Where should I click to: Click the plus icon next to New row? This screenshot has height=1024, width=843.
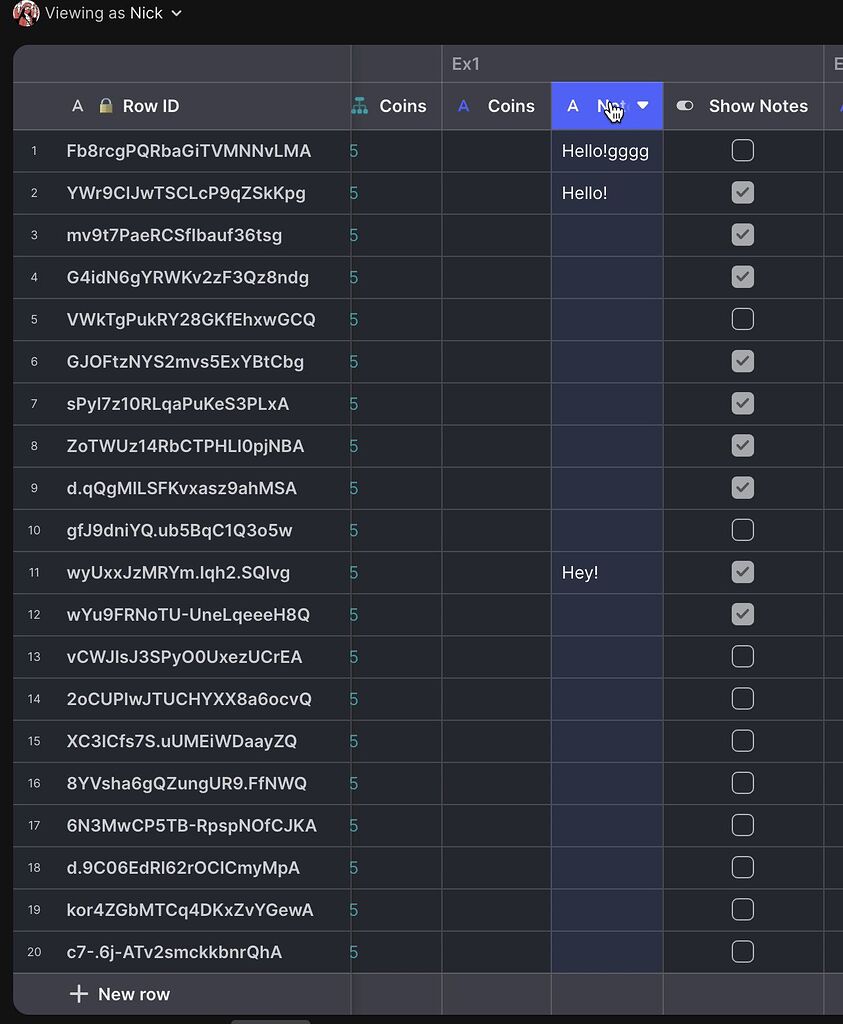coord(77,993)
